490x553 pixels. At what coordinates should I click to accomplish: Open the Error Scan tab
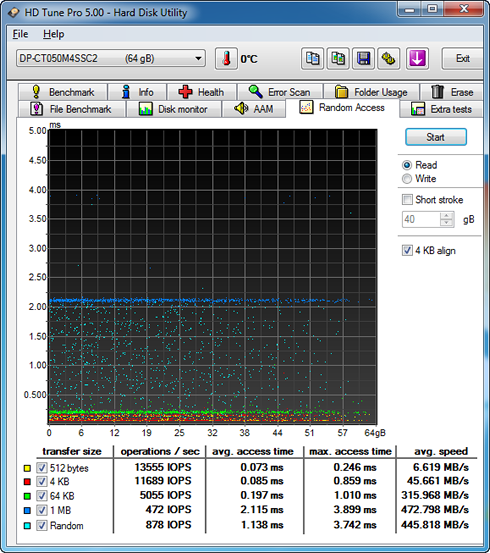[280, 92]
